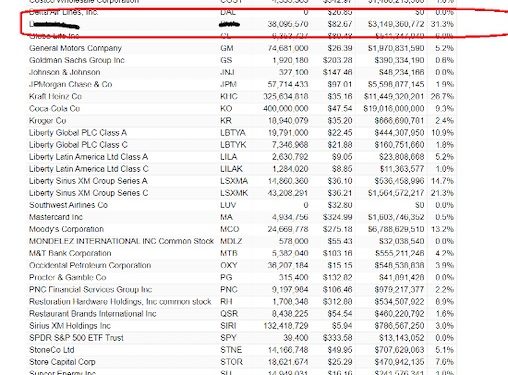Click the Kroger Co price cell $35.20

click(x=340, y=121)
